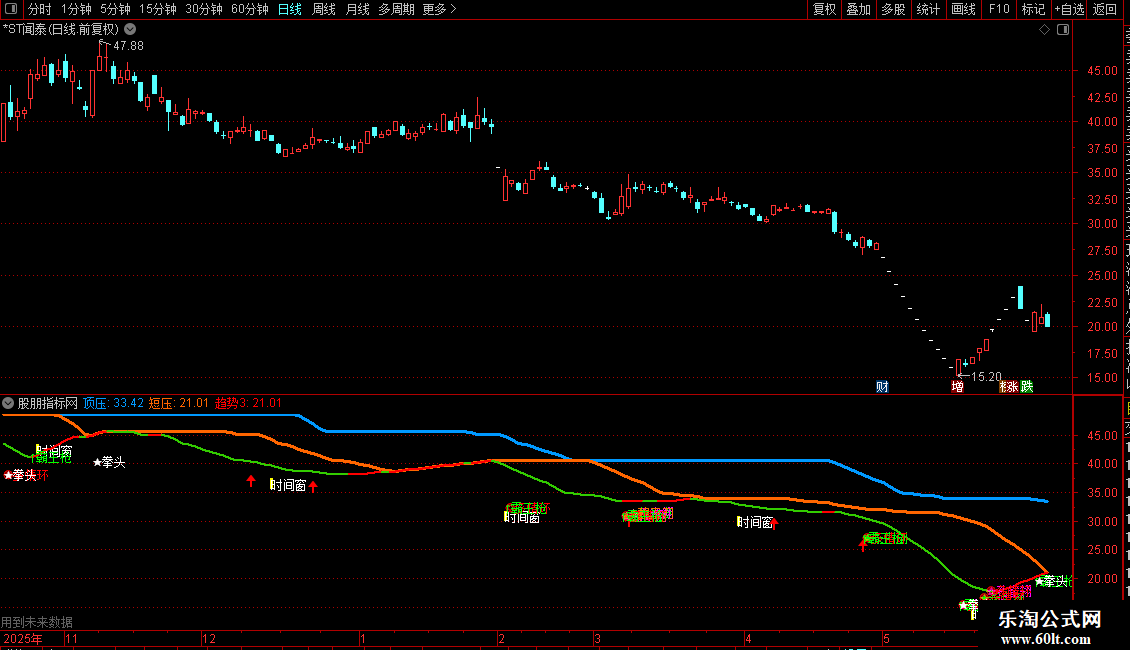Click the diamond icon above the chart

tap(1044, 30)
